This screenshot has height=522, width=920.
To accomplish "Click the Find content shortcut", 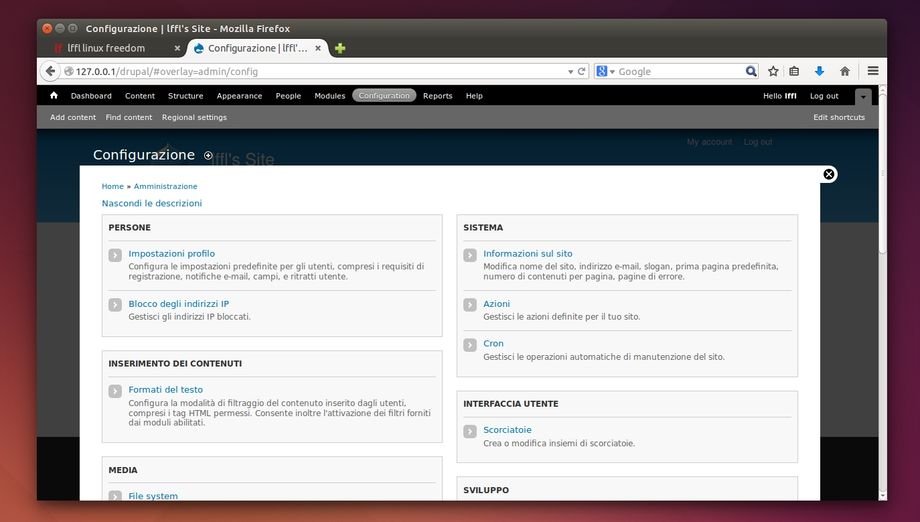I will click(x=128, y=117).
